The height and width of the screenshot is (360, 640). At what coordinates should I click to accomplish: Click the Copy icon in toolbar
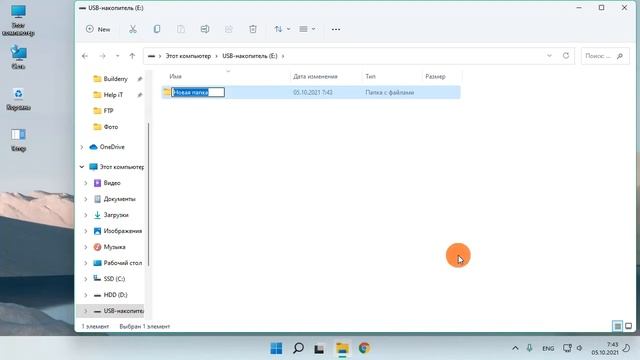coord(157,29)
